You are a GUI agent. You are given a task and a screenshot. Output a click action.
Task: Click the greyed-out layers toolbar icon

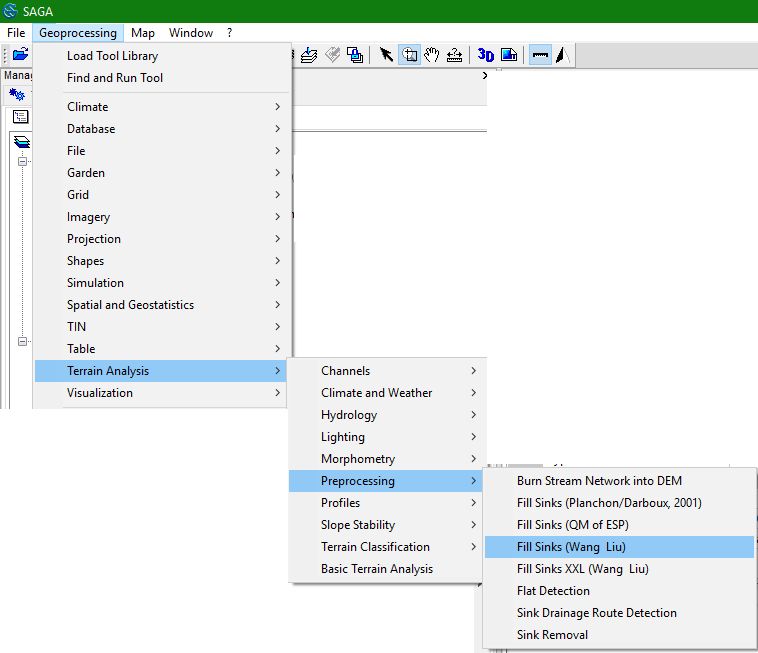(x=333, y=55)
